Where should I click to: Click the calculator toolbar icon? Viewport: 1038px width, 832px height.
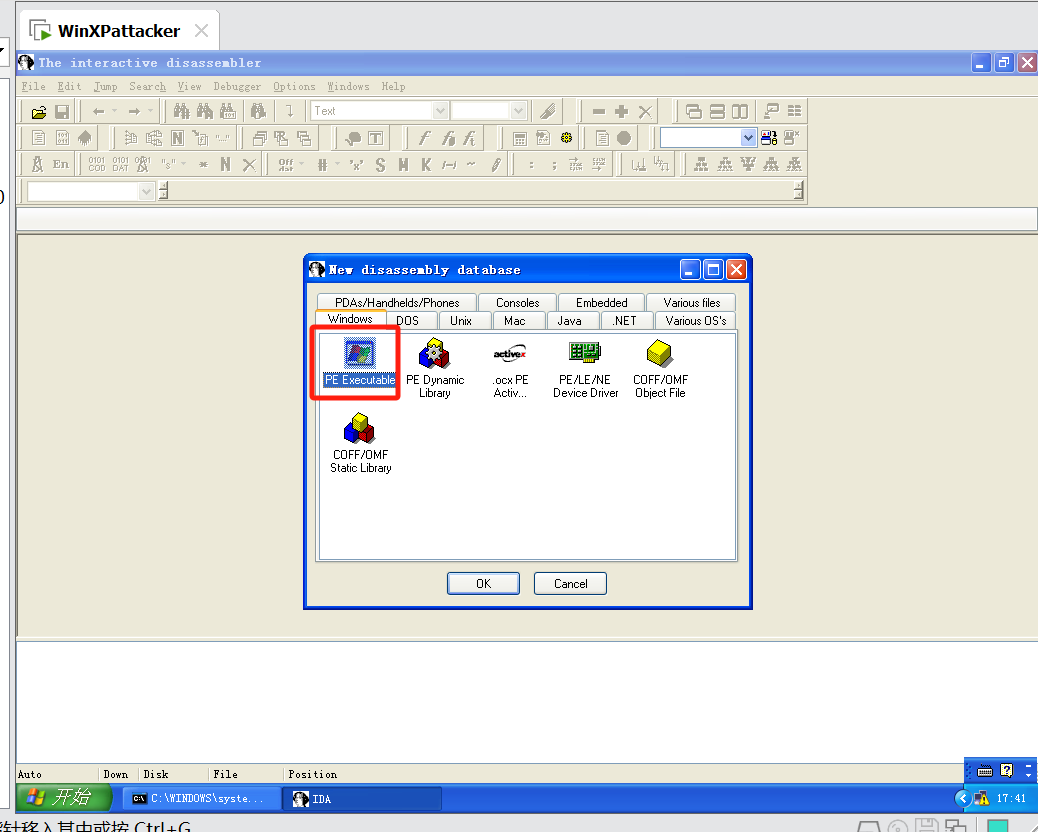tap(520, 138)
